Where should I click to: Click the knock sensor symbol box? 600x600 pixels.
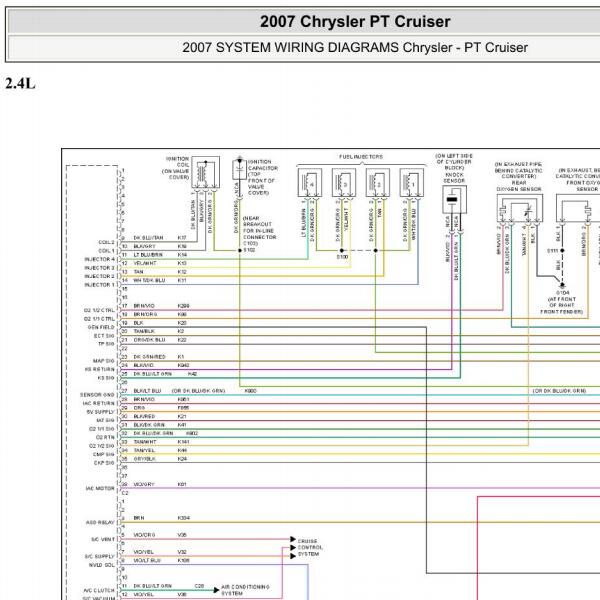(x=454, y=199)
